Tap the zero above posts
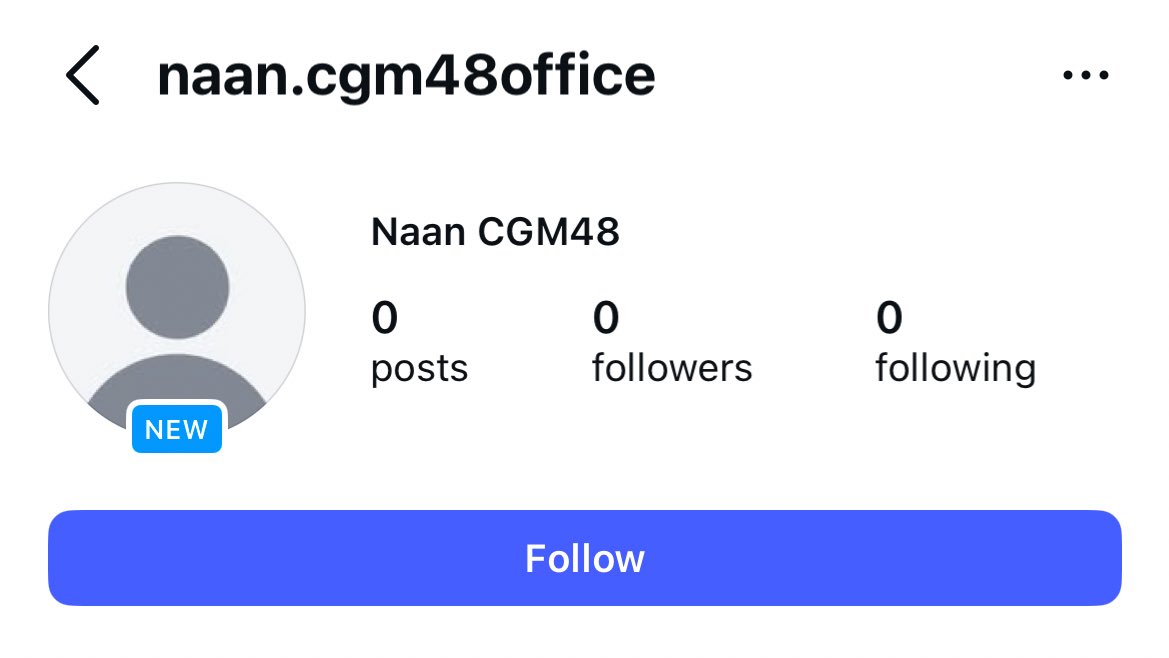The height and width of the screenshot is (658, 1169). point(385,319)
